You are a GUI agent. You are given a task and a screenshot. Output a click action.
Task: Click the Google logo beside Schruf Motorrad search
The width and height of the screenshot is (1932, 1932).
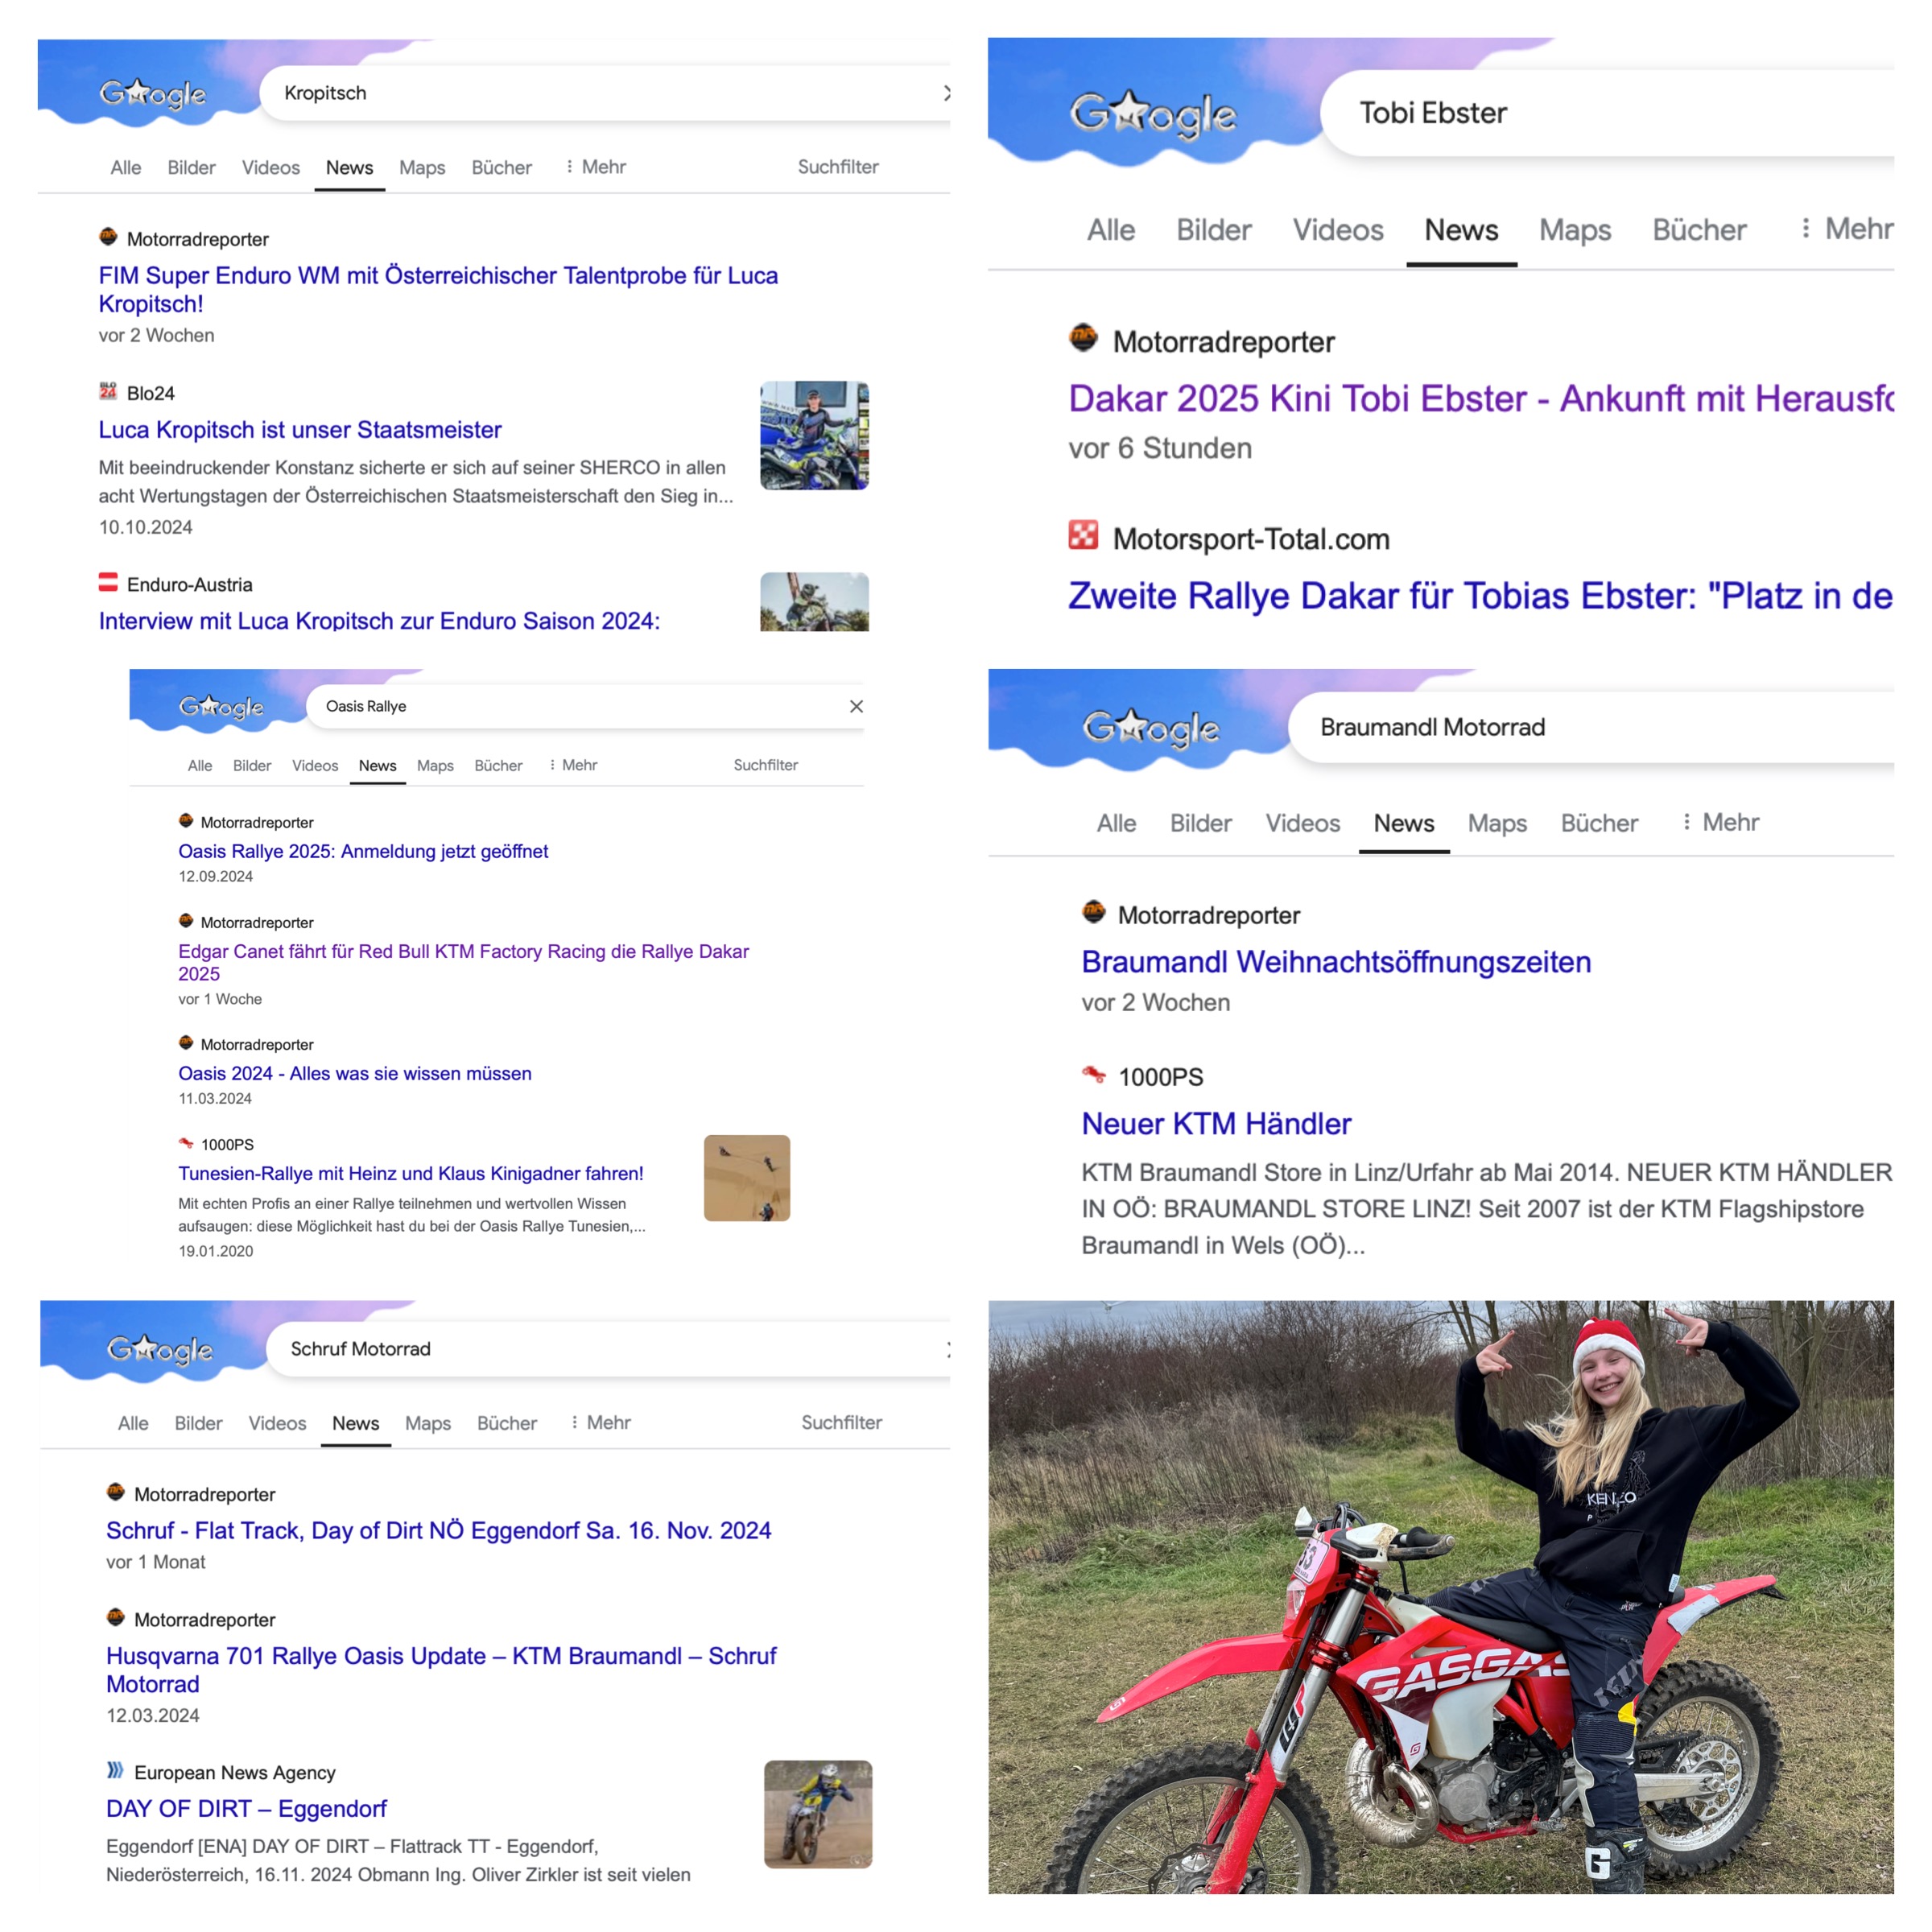160,1349
